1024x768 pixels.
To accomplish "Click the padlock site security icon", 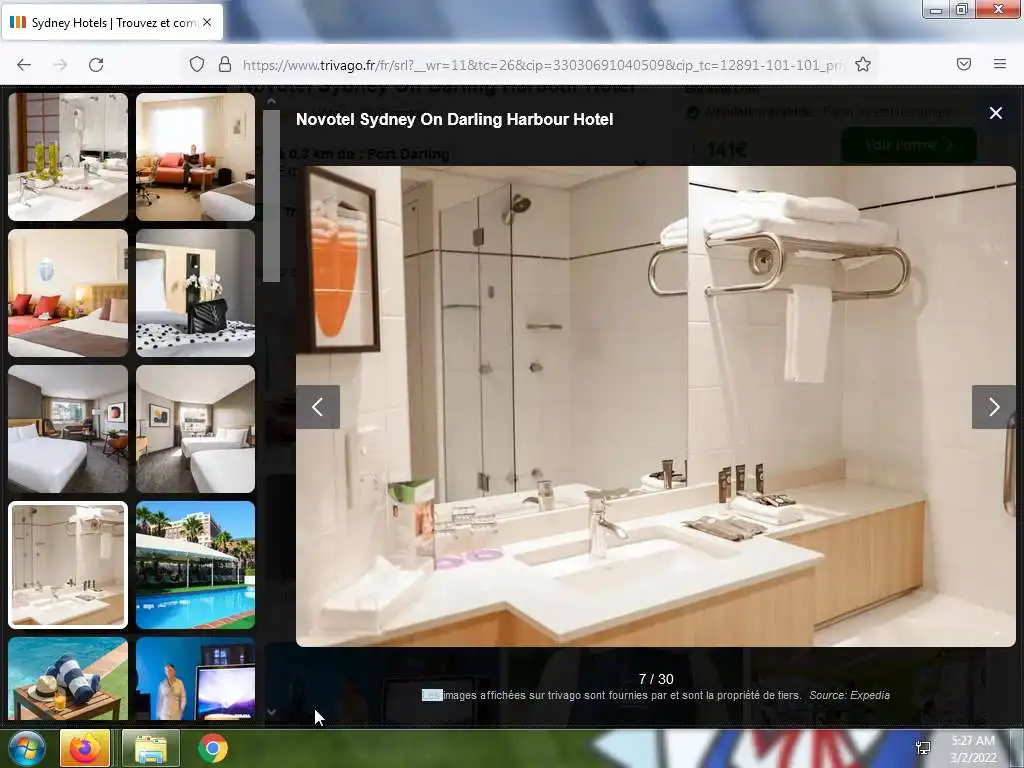I will (x=225, y=64).
